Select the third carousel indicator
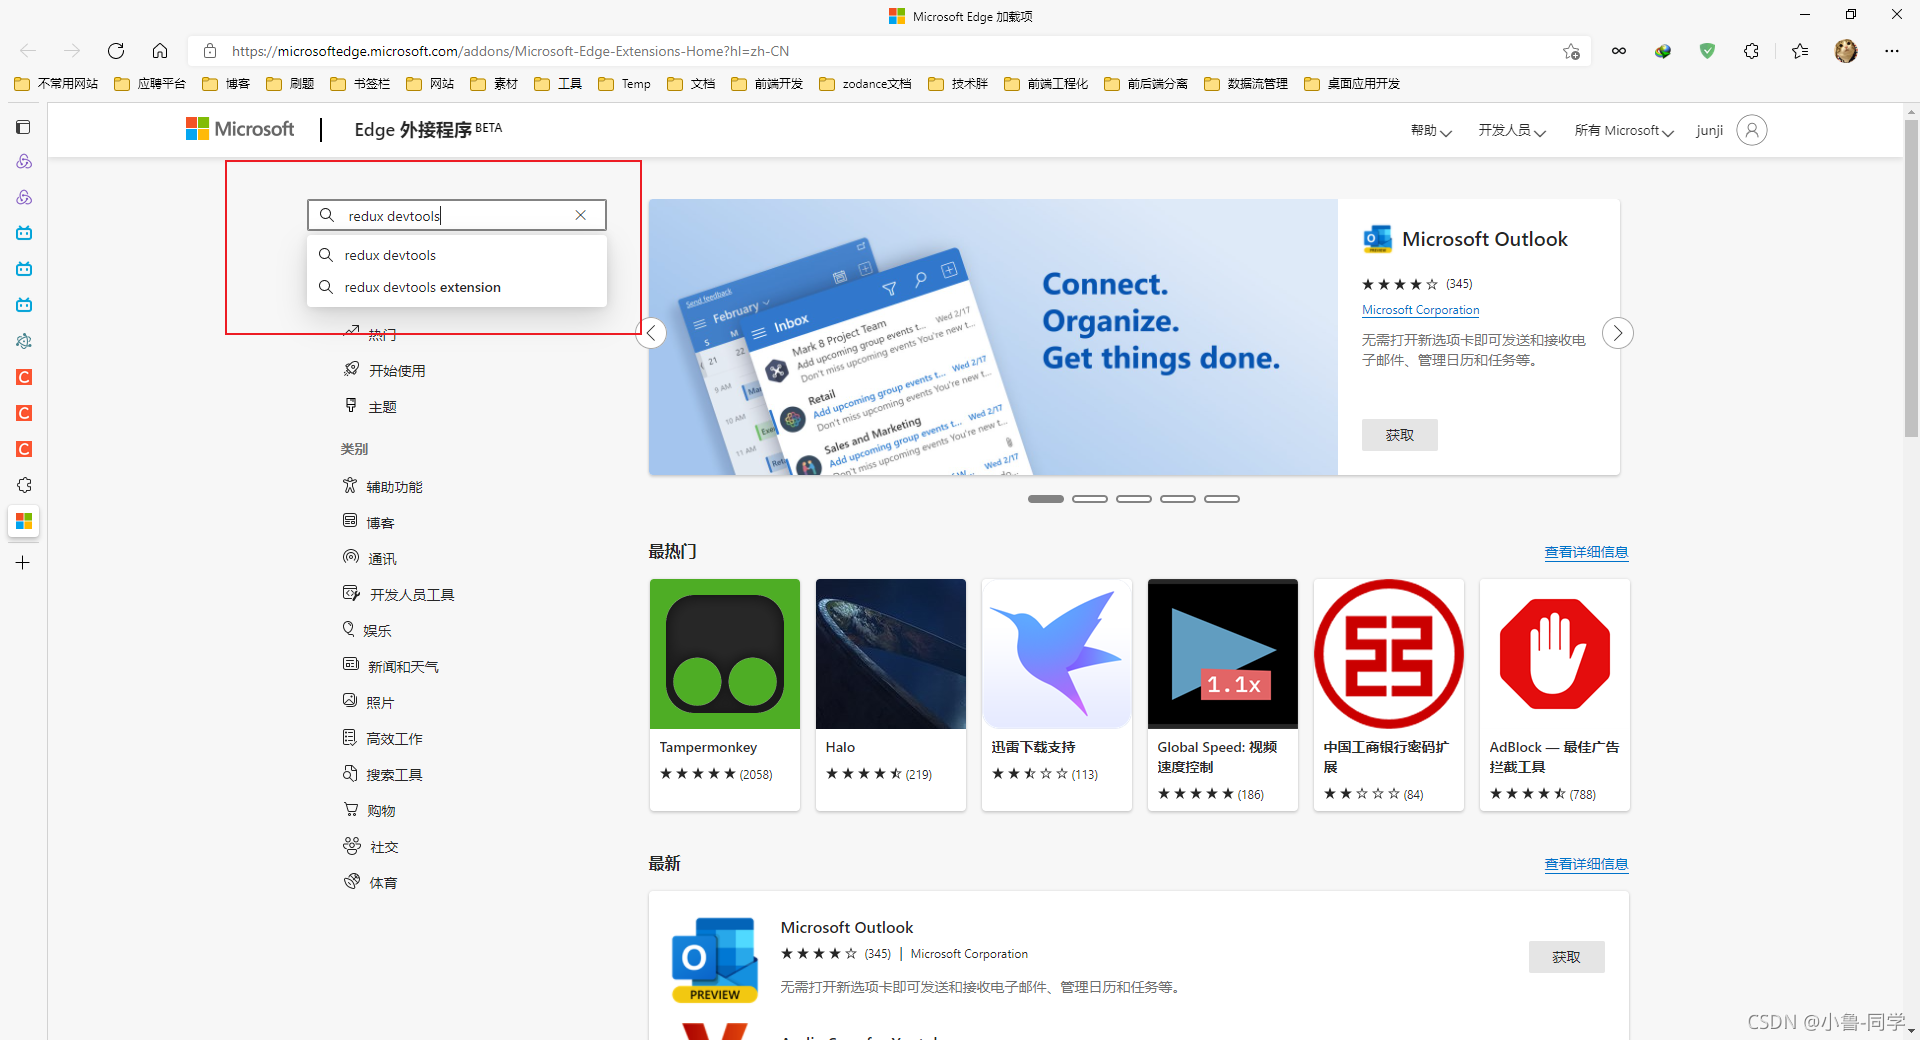 [x=1134, y=499]
